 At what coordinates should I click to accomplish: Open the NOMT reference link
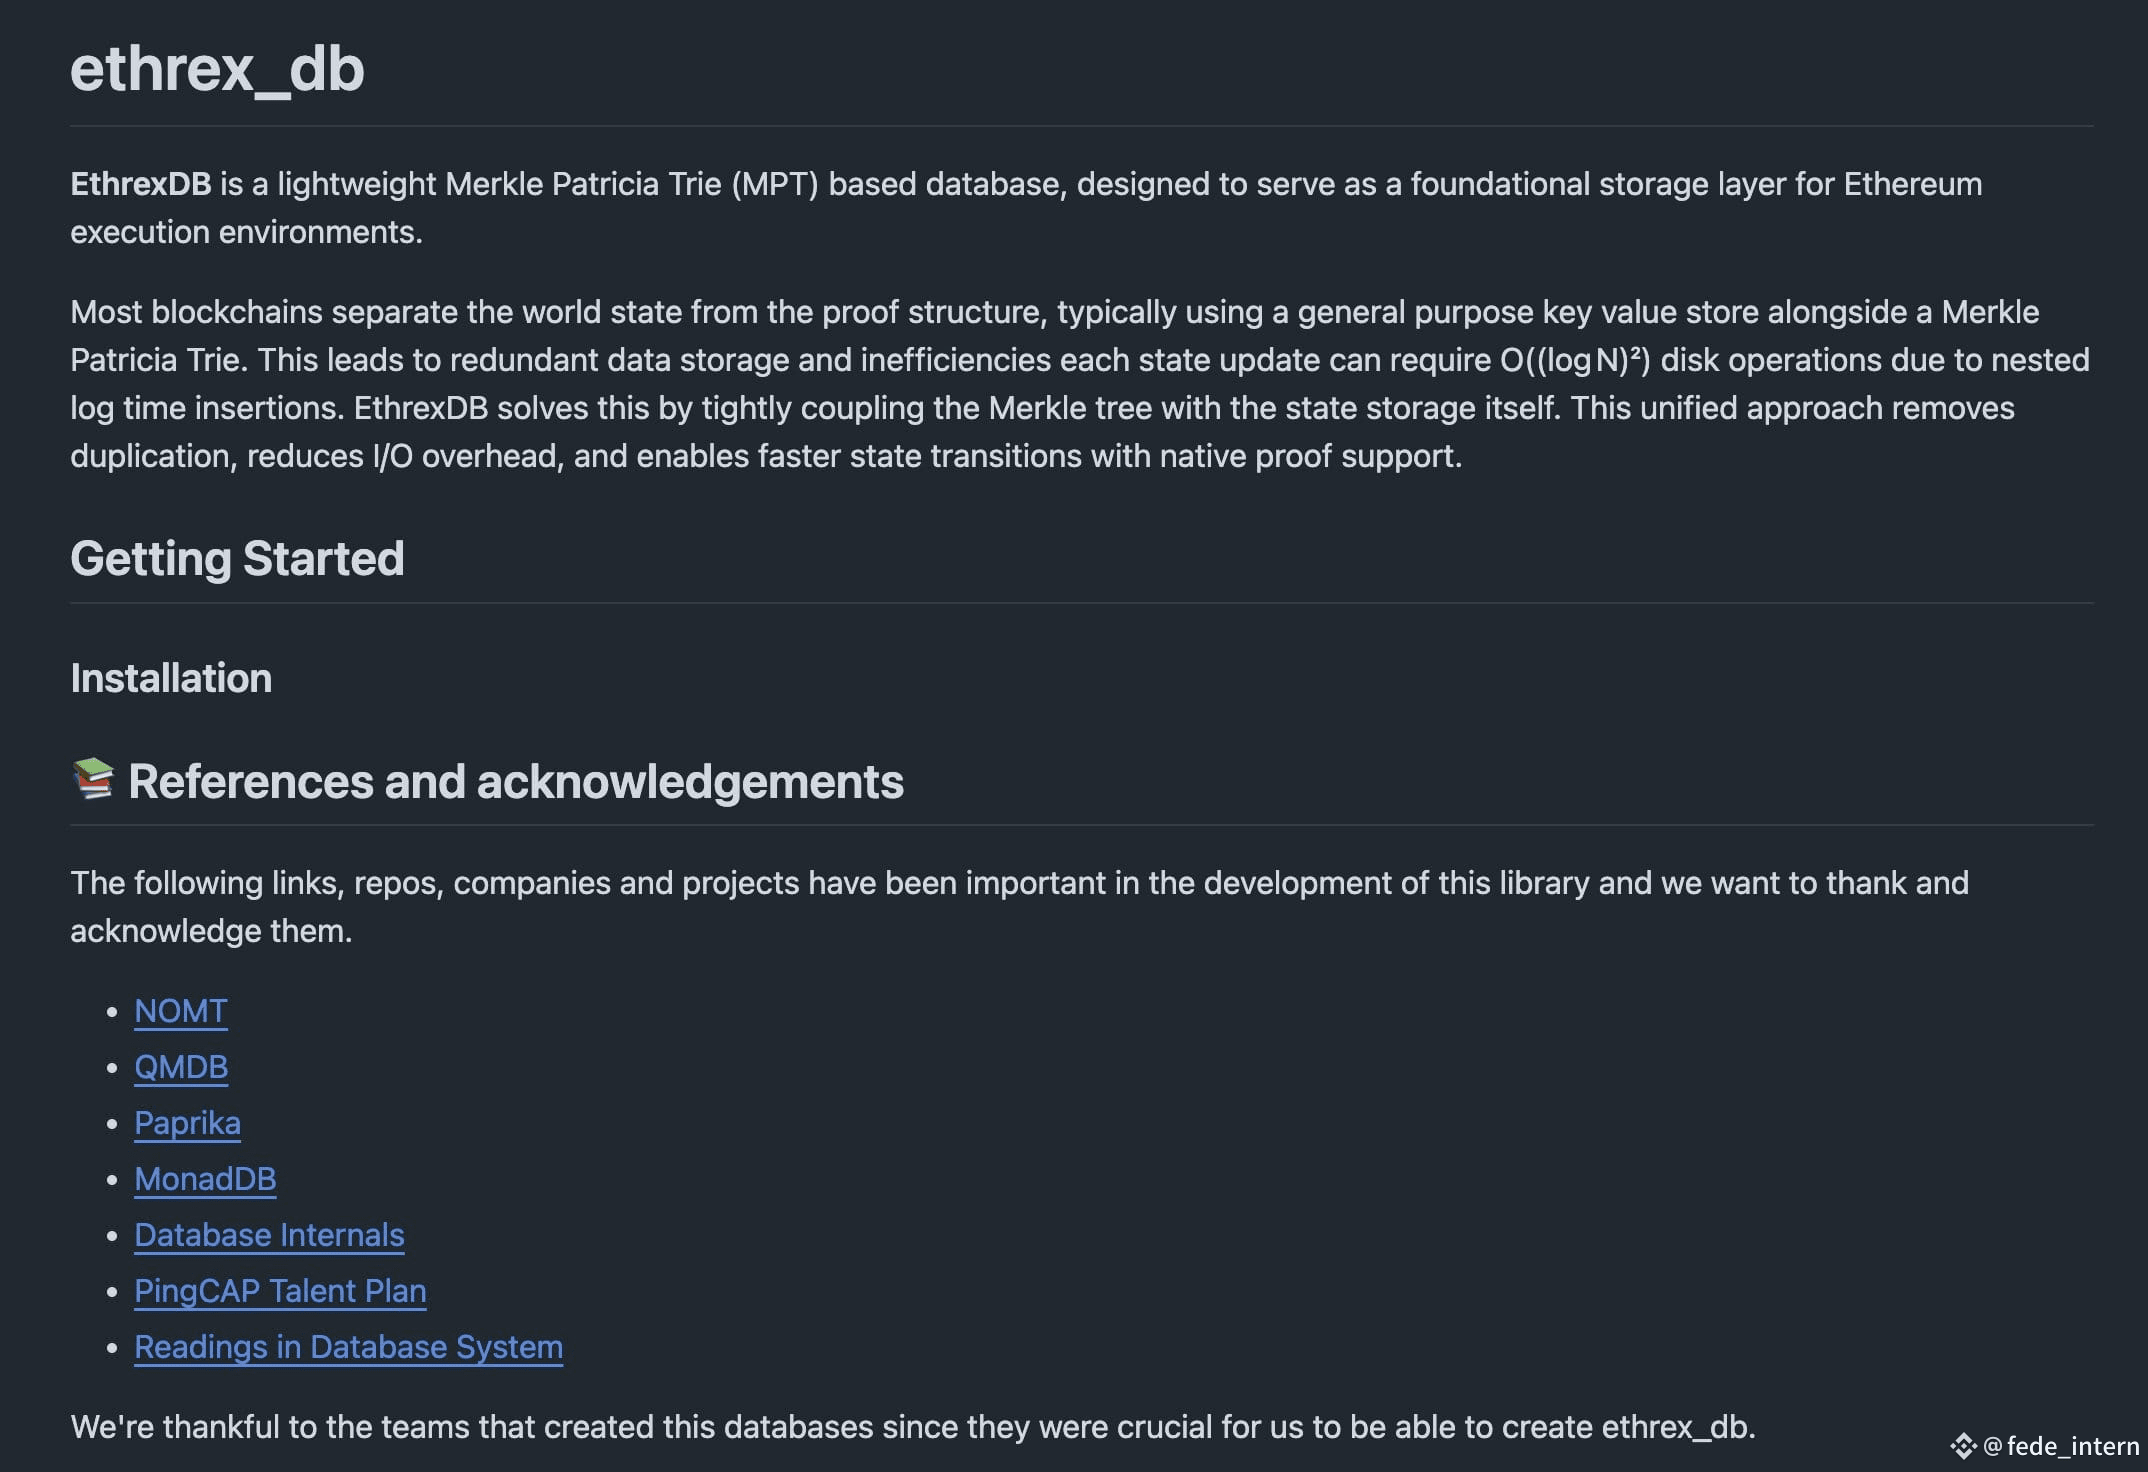pos(181,1011)
